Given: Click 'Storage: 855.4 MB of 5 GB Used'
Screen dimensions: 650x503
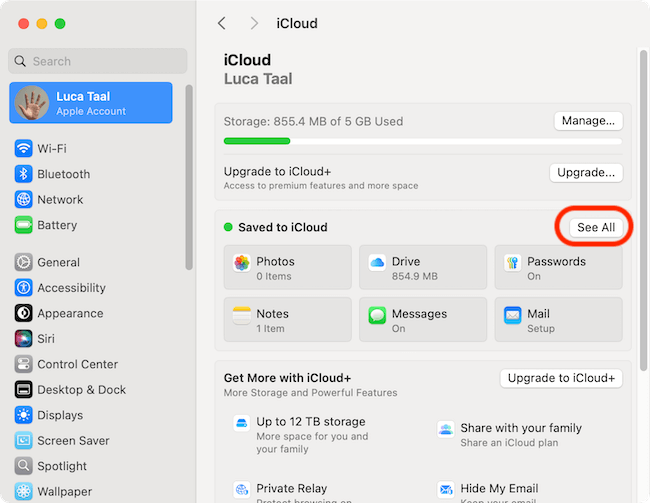Looking at the screenshot, I should tap(313, 121).
